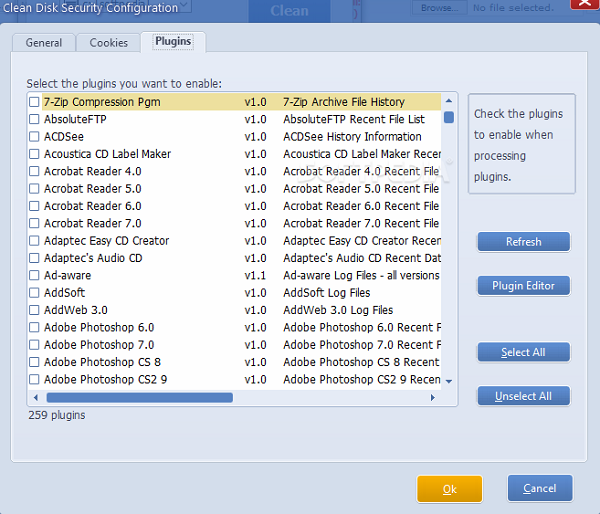Enable the Acrobat Reader 7.0 checkbox
Screen dimensions: 600x514
pos(34,223)
